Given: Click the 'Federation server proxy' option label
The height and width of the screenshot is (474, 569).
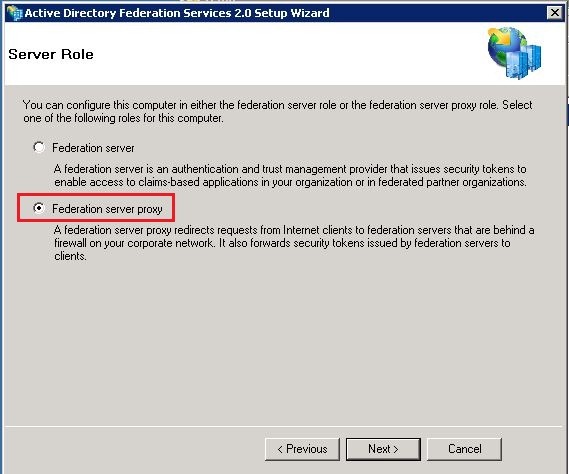Looking at the screenshot, I should [107, 209].
